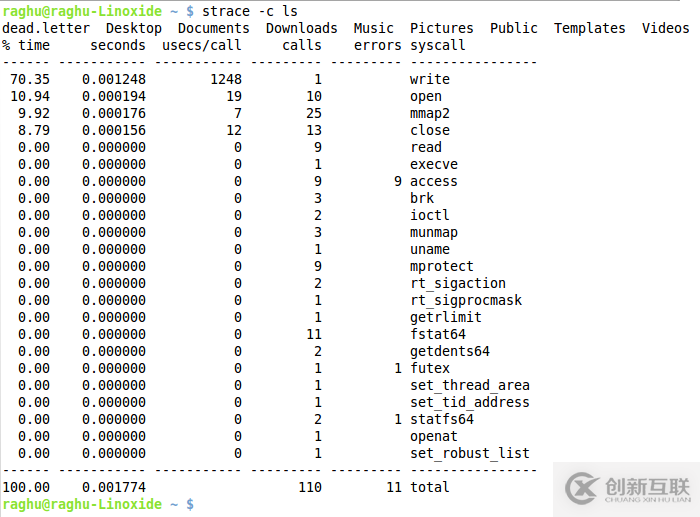Select the 0.000156 seconds value
Screen dimensions: 700x517
pyautogui.click(x=114, y=130)
